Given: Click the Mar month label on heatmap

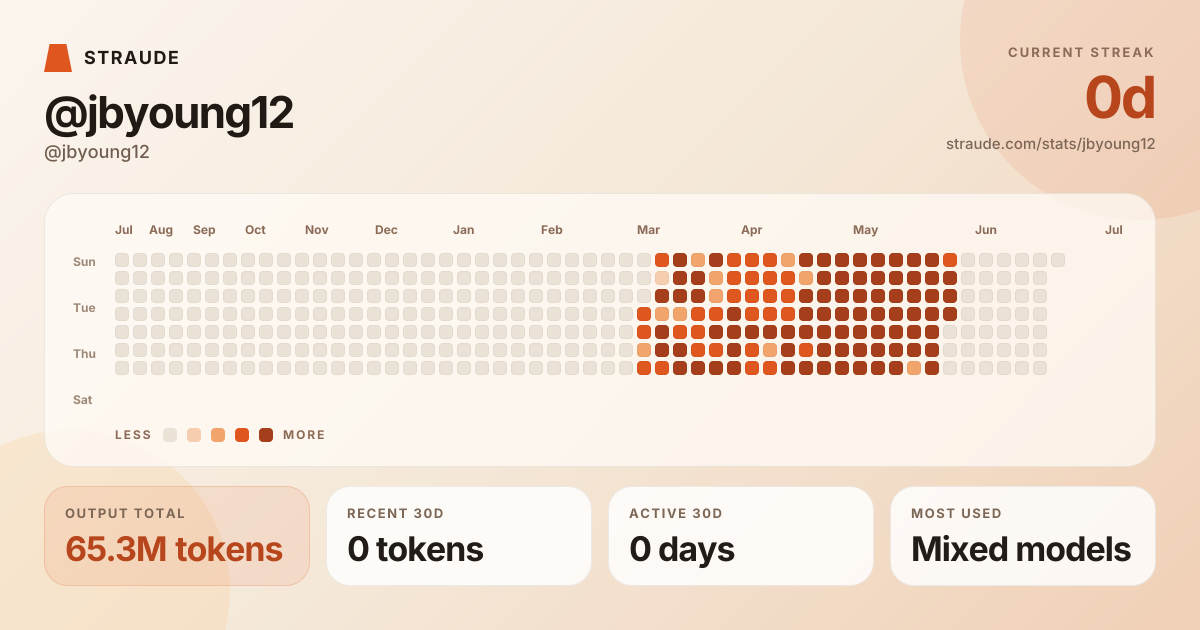Looking at the screenshot, I should coord(648,230).
